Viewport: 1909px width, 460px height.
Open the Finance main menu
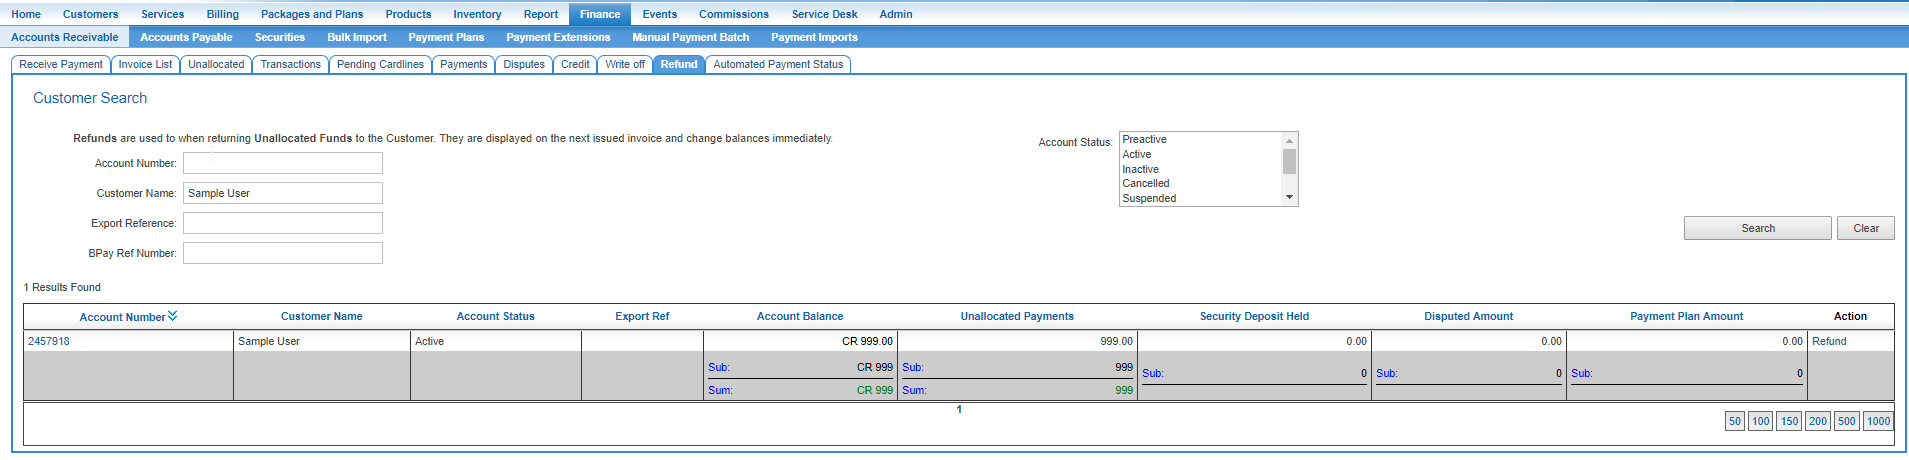coord(599,14)
